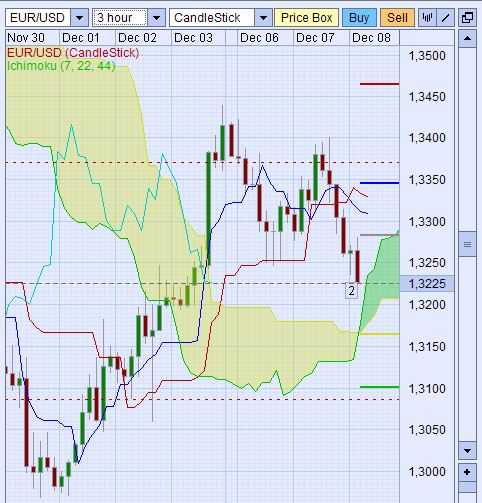Click the Price Box button
This screenshot has height=503, width=482.
pos(306,18)
